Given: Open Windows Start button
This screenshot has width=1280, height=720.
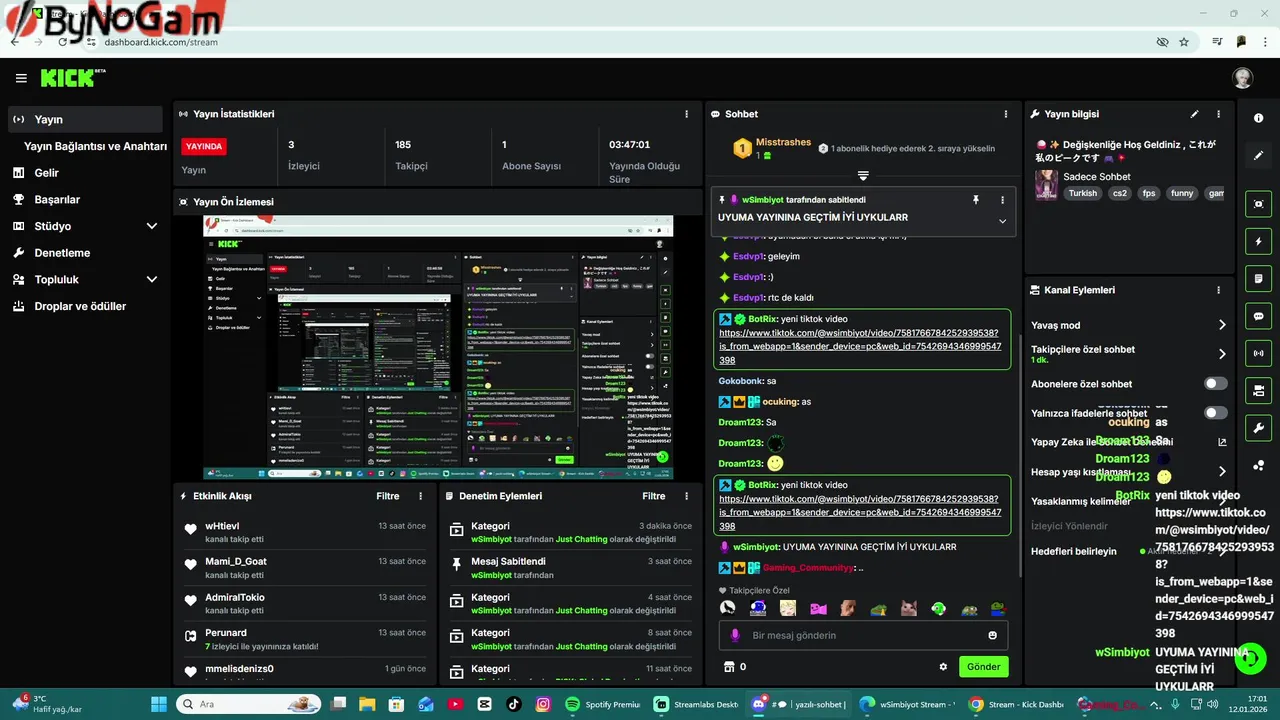Looking at the screenshot, I should 158,704.
